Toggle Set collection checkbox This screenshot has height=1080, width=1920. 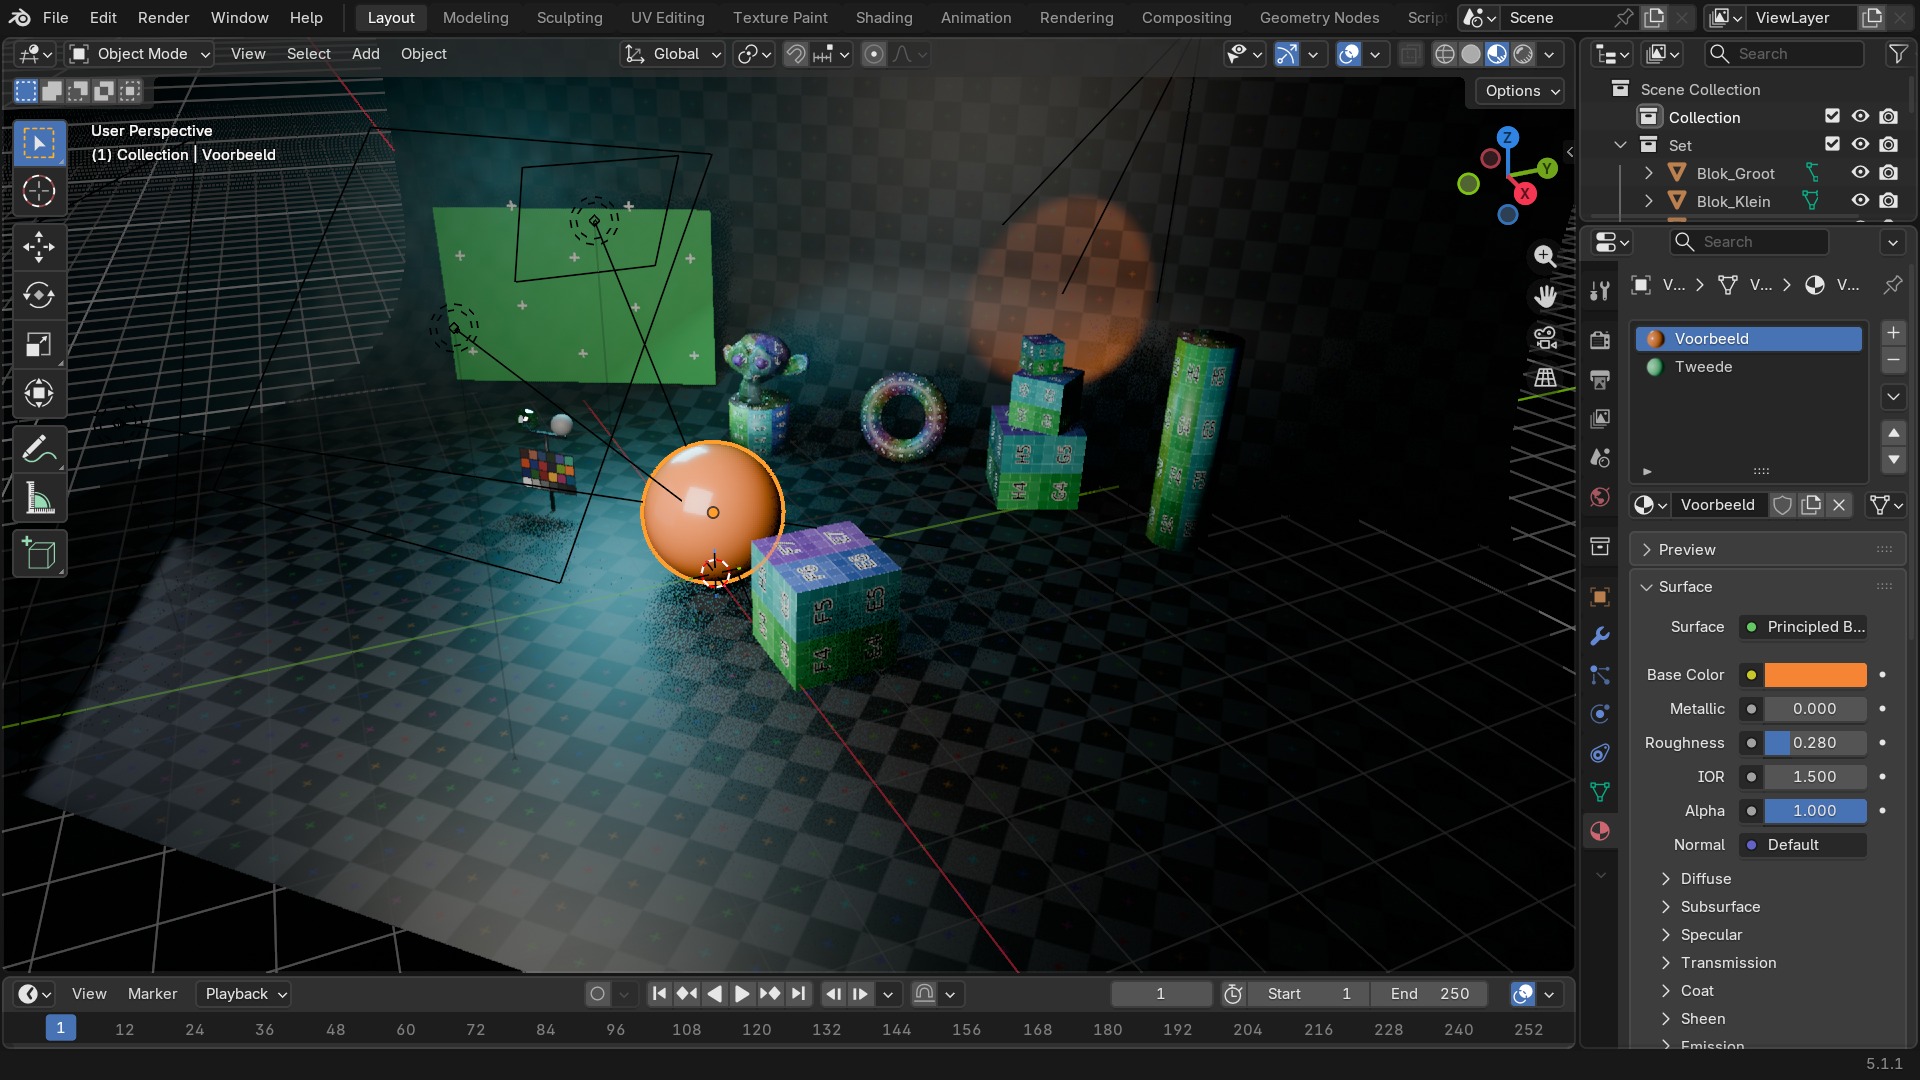(1832, 145)
